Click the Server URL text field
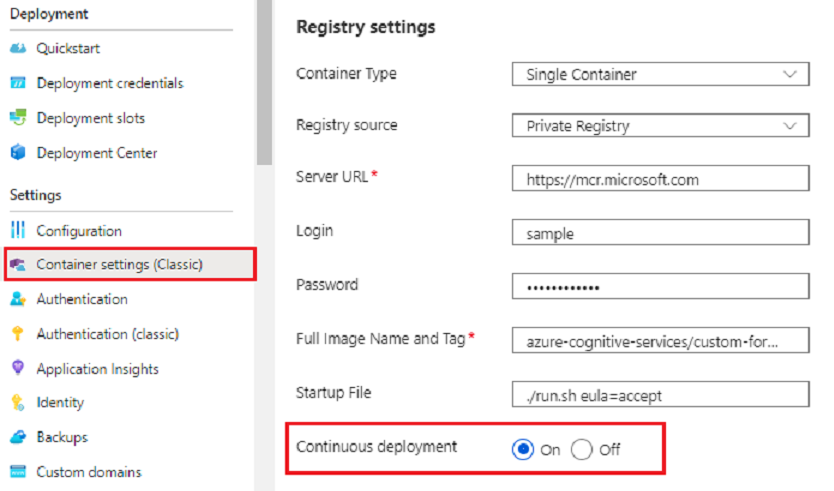 pos(660,180)
